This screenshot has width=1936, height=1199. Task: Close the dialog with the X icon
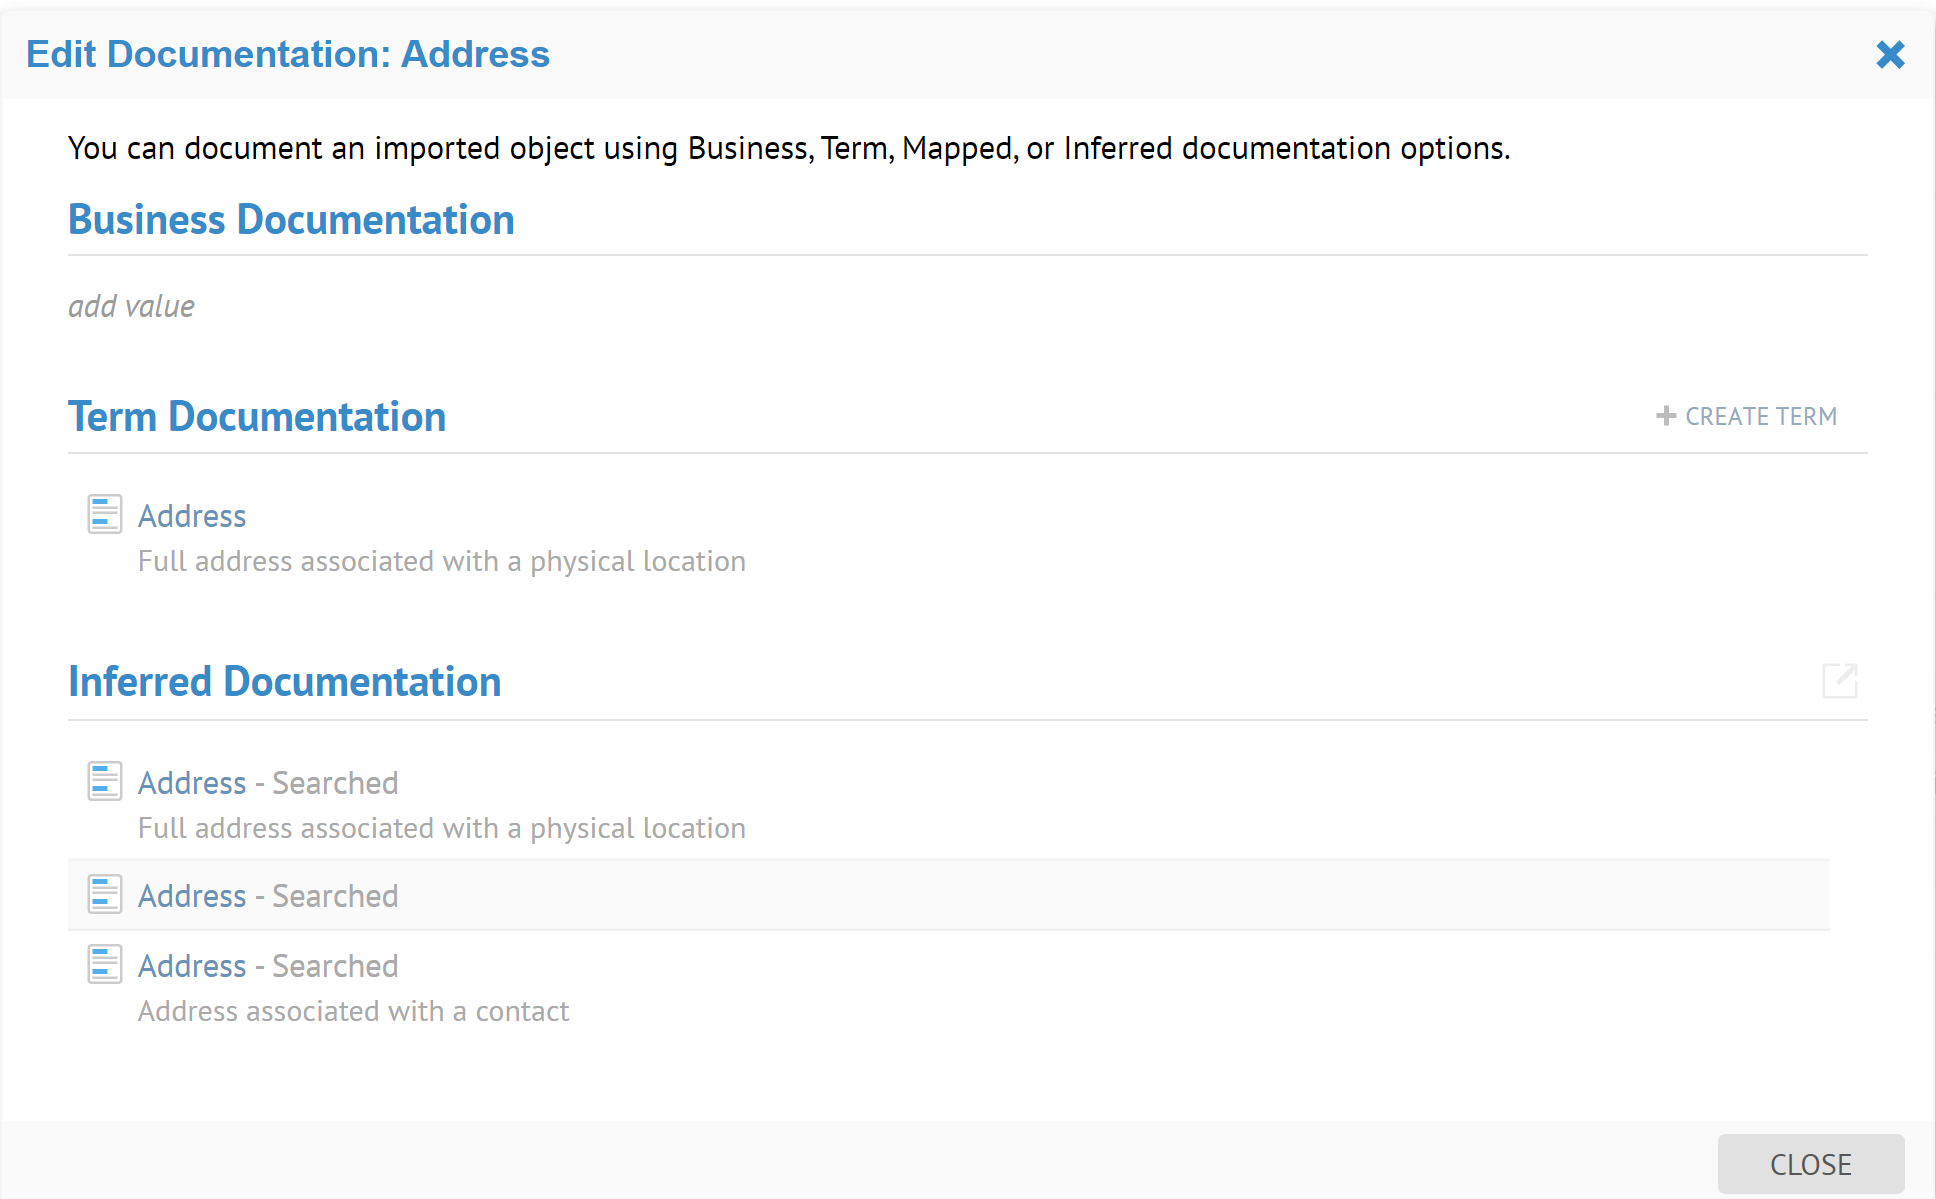point(1889,54)
